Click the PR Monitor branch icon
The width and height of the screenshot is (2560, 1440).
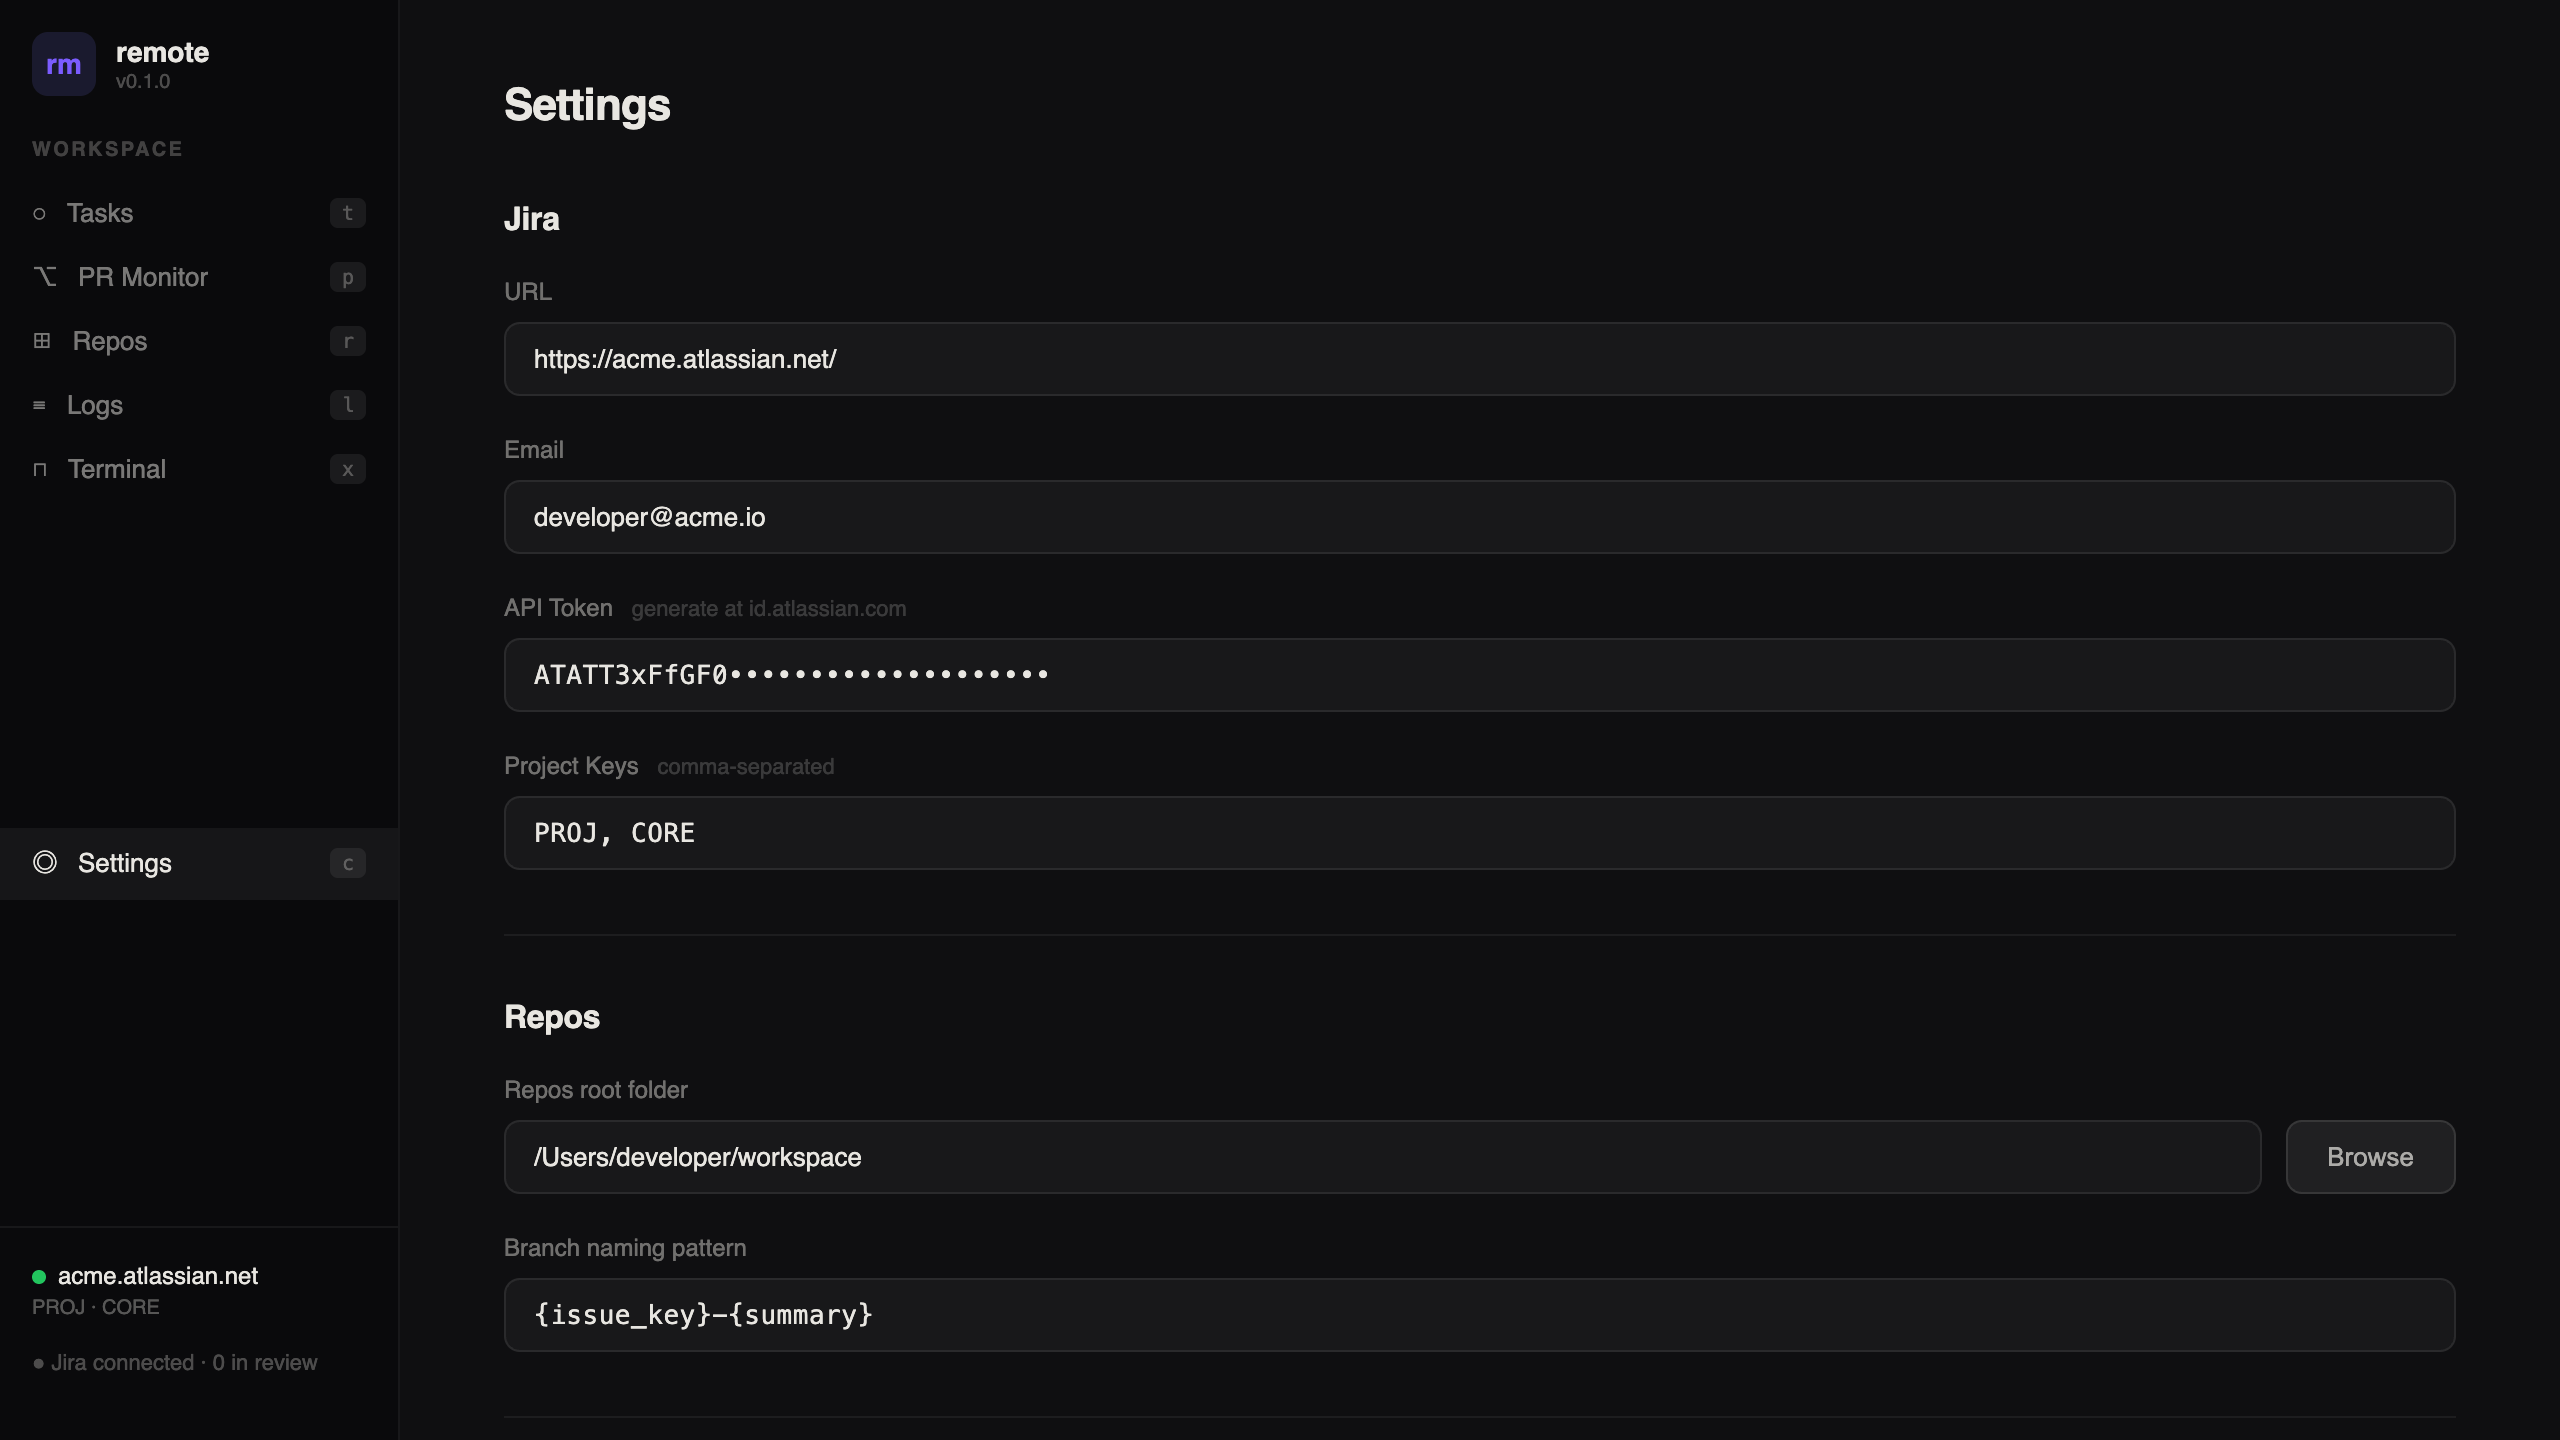(45, 277)
